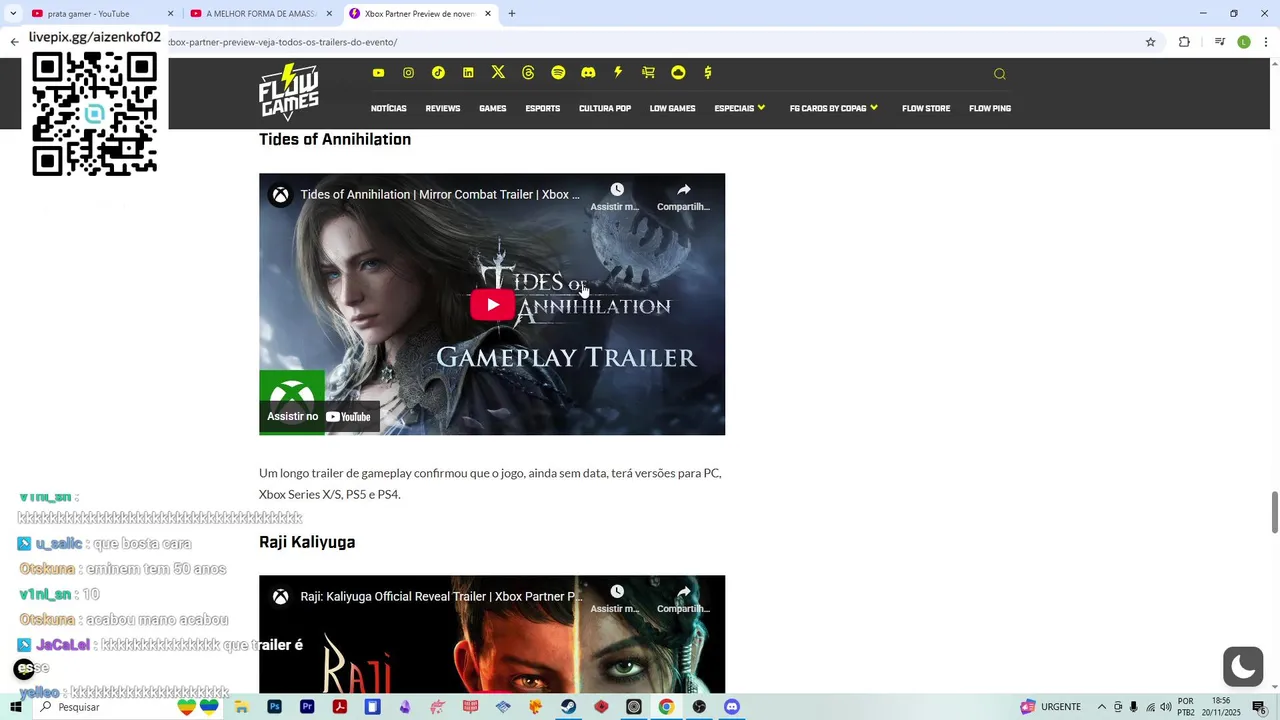The image size is (1280, 720).
Task: Toggle dark mode with moon button
Action: click(x=1243, y=666)
